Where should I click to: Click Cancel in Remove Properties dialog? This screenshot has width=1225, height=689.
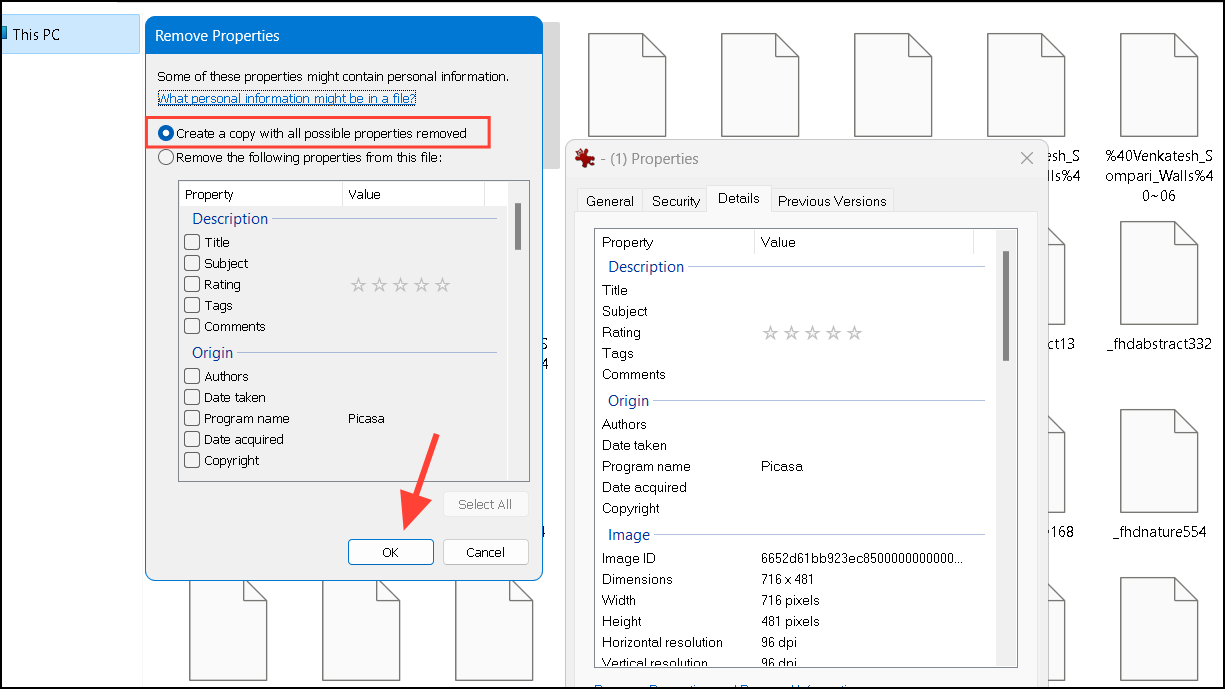click(485, 552)
